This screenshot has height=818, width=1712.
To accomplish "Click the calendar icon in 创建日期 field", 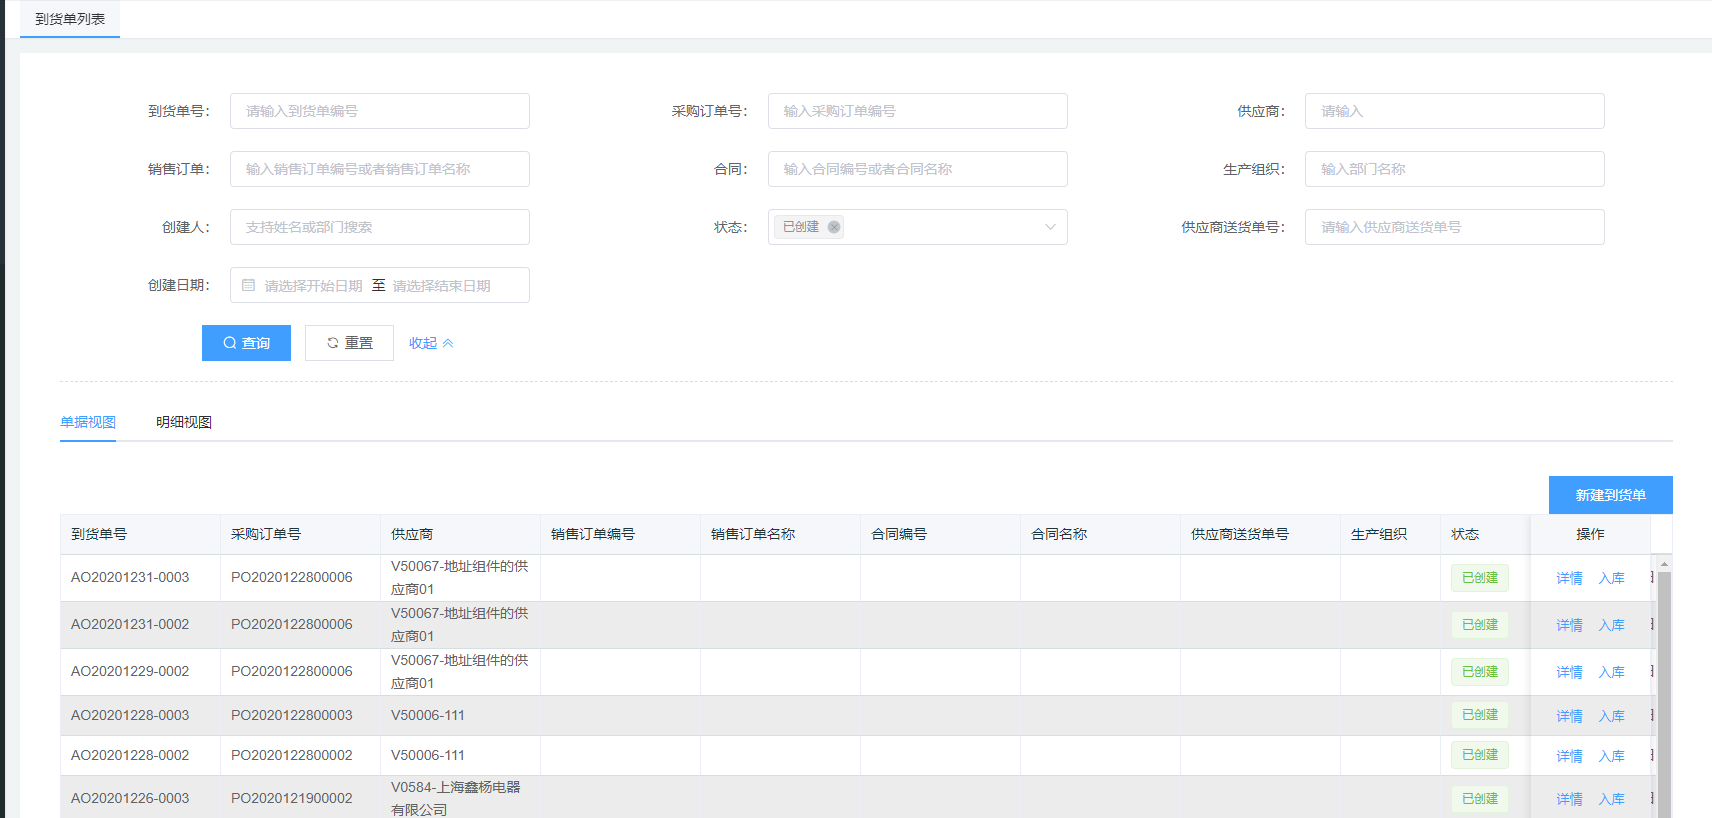I will click(x=249, y=285).
